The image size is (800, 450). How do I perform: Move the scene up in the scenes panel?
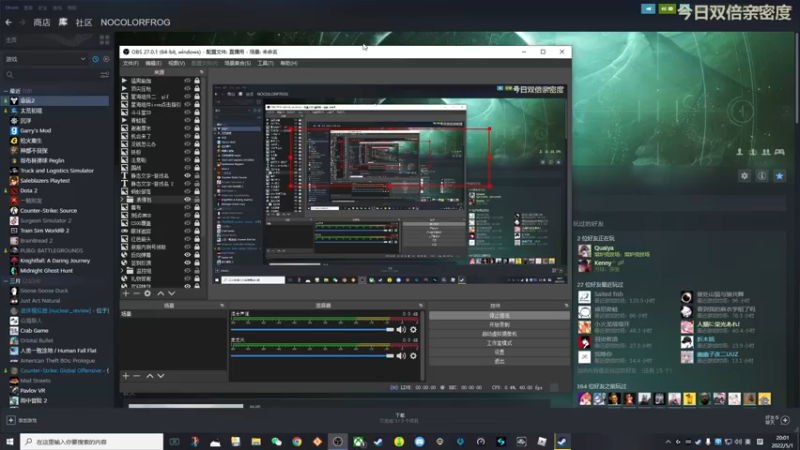pos(149,376)
